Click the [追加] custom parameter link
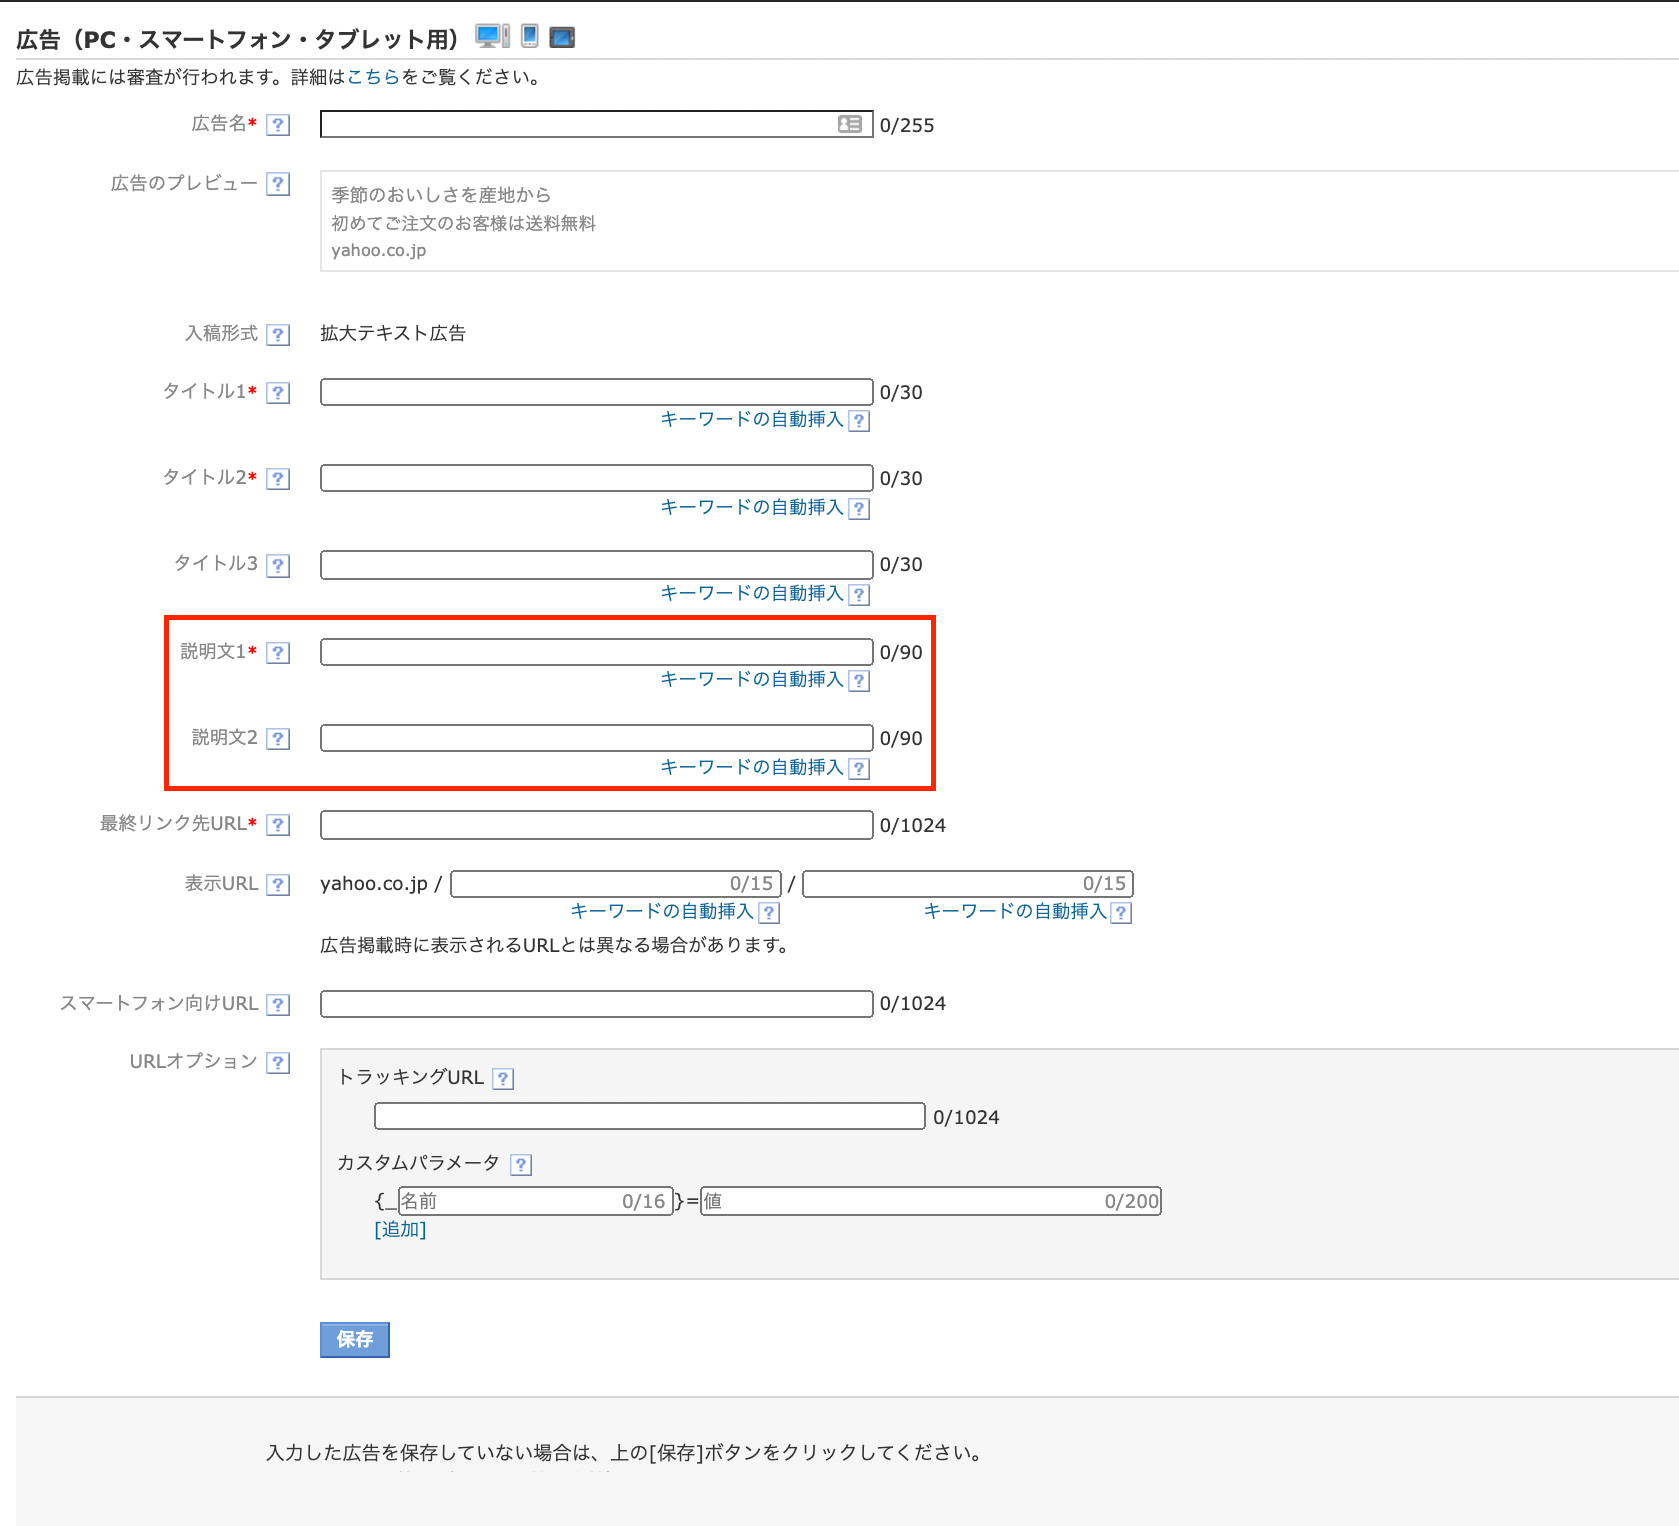The width and height of the screenshot is (1679, 1526). [x=400, y=1229]
